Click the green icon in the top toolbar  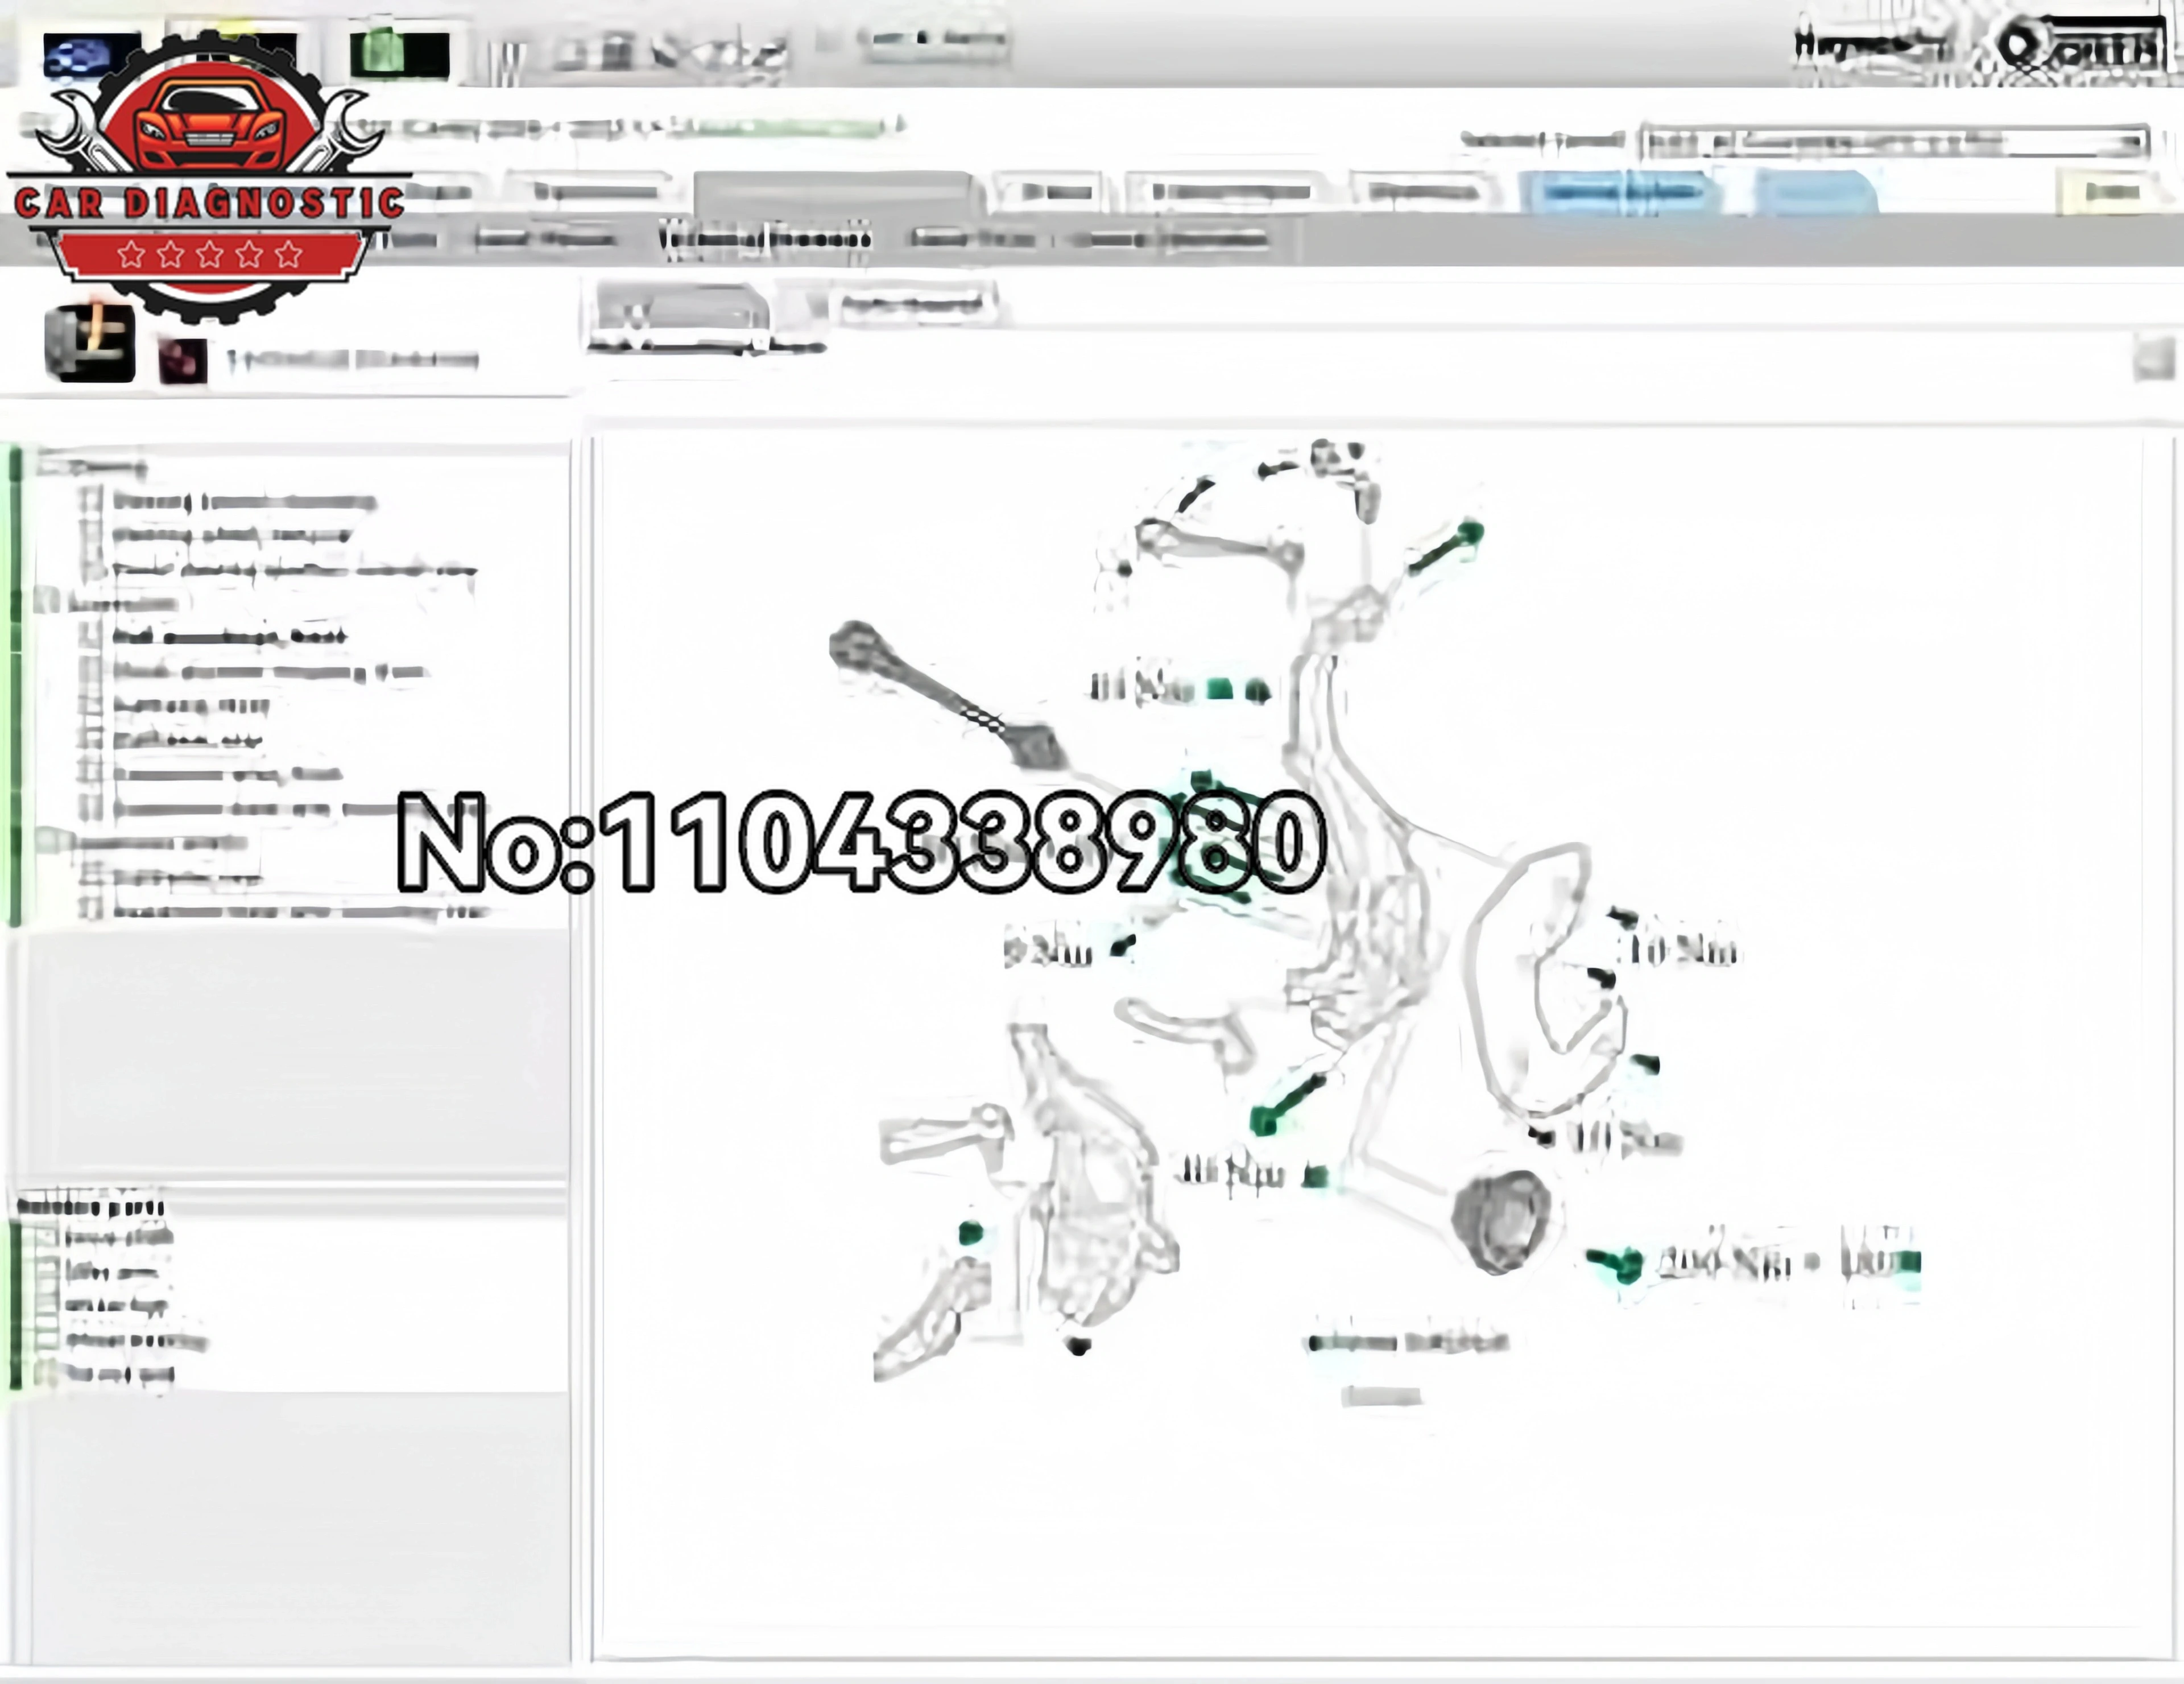tap(399, 53)
